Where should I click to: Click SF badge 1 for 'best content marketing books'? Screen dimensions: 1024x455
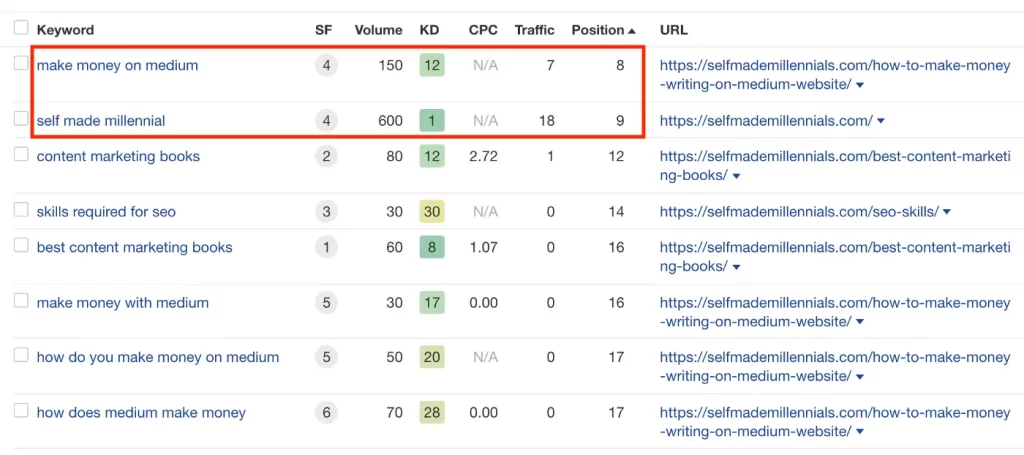click(325, 248)
